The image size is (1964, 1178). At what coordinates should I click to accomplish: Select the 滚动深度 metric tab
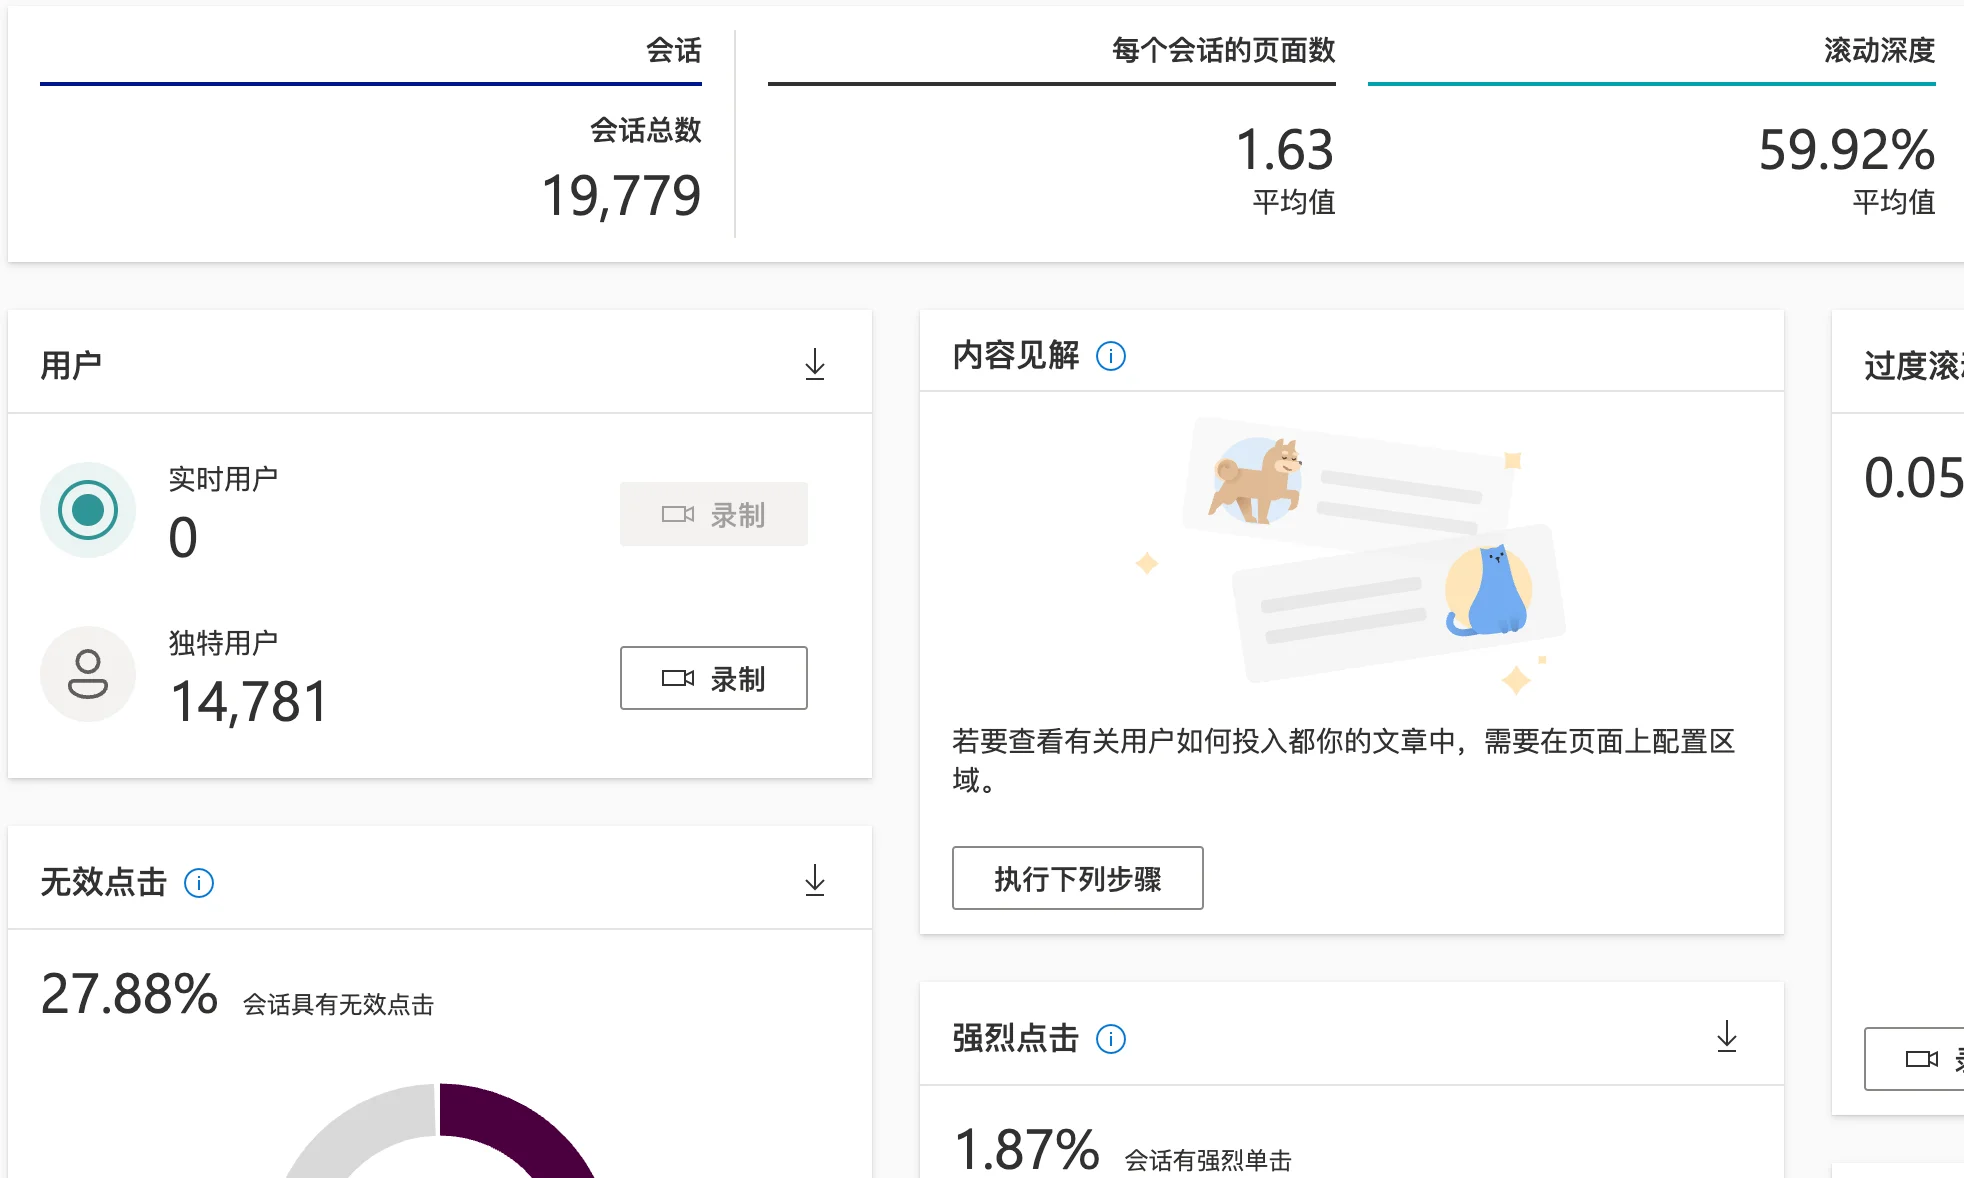pyautogui.click(x=1878, y=50)
